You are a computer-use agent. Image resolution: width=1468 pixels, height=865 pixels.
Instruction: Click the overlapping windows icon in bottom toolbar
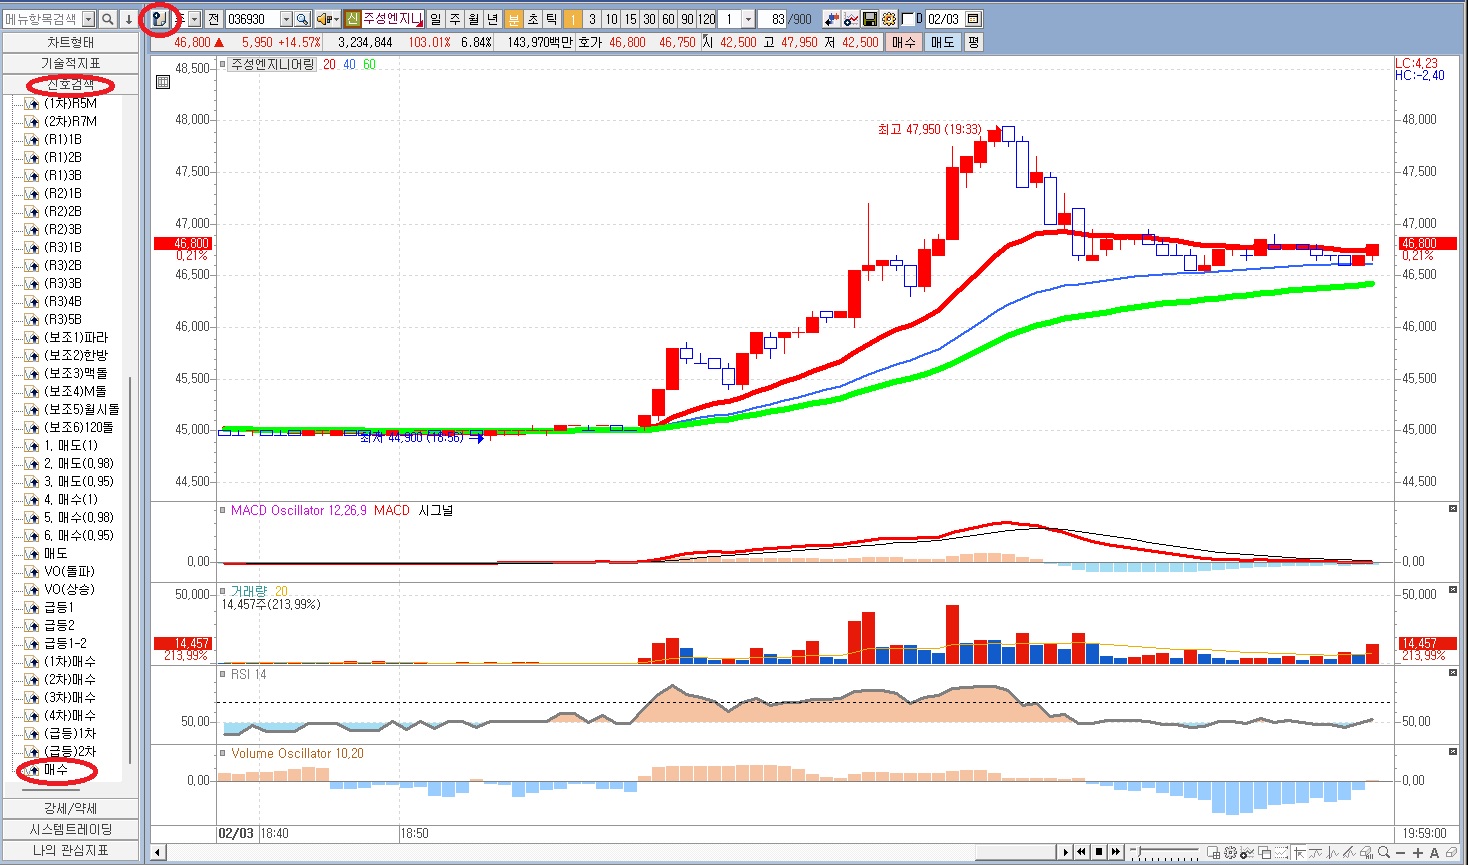[x=1264, y=853]
